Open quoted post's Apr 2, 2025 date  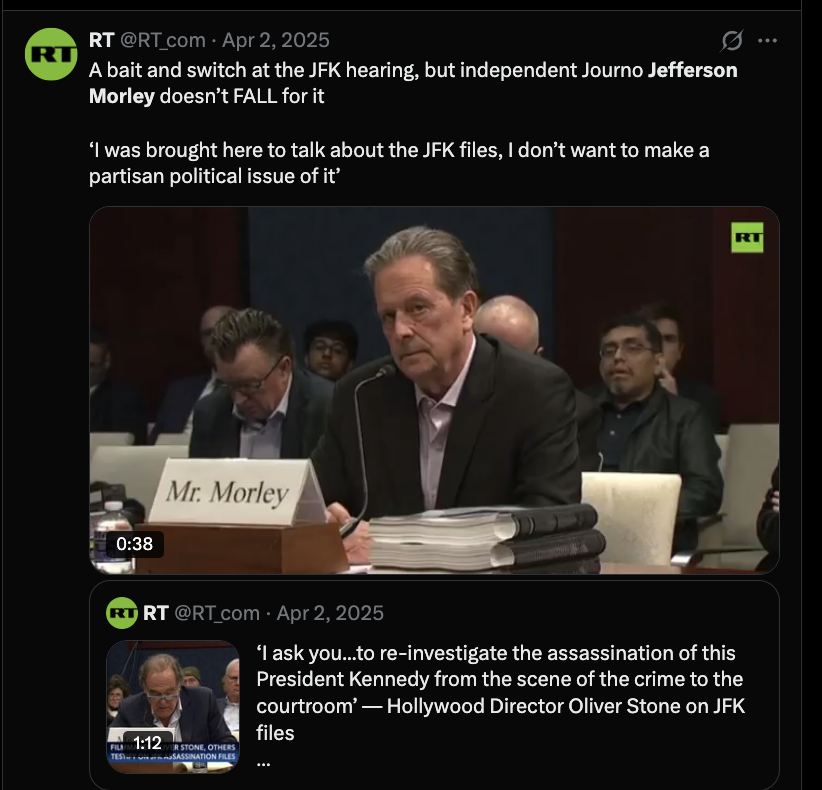330,613
